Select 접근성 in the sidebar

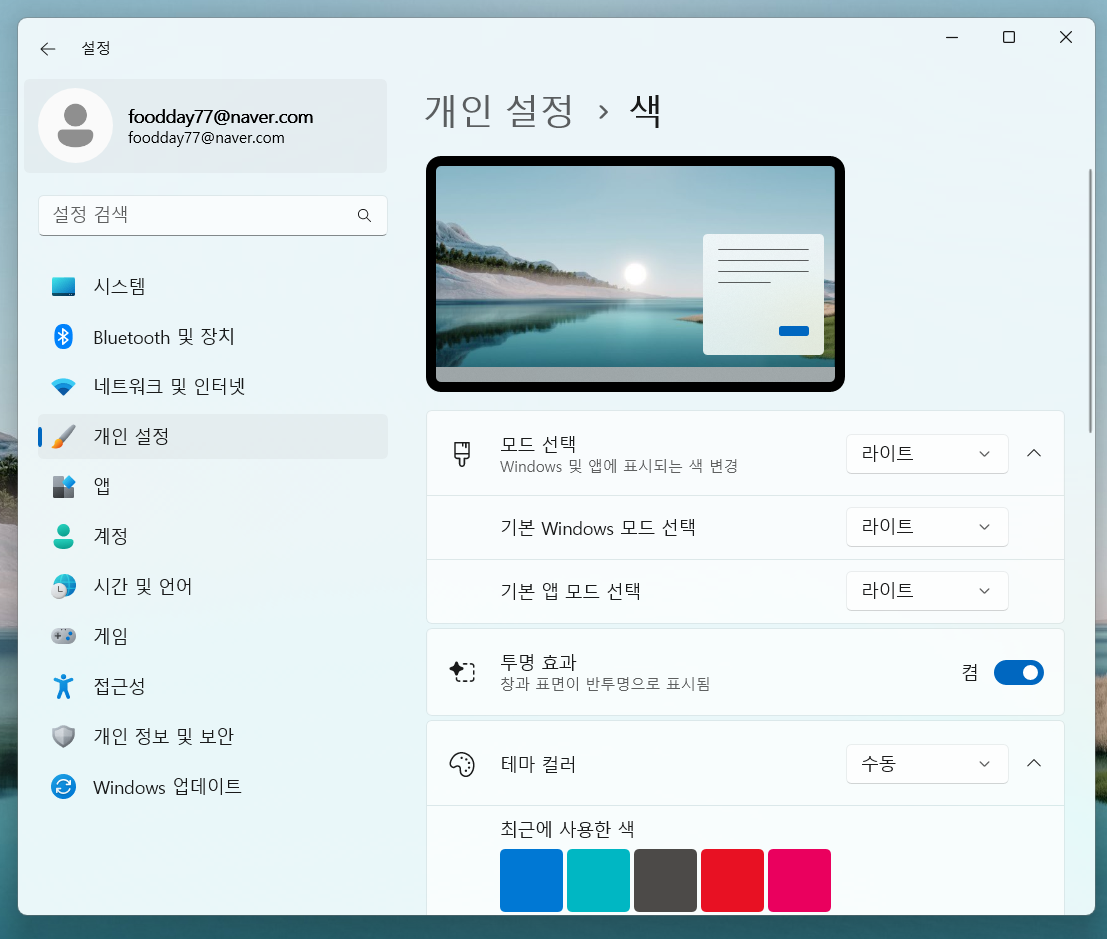(x=213, y=686)
